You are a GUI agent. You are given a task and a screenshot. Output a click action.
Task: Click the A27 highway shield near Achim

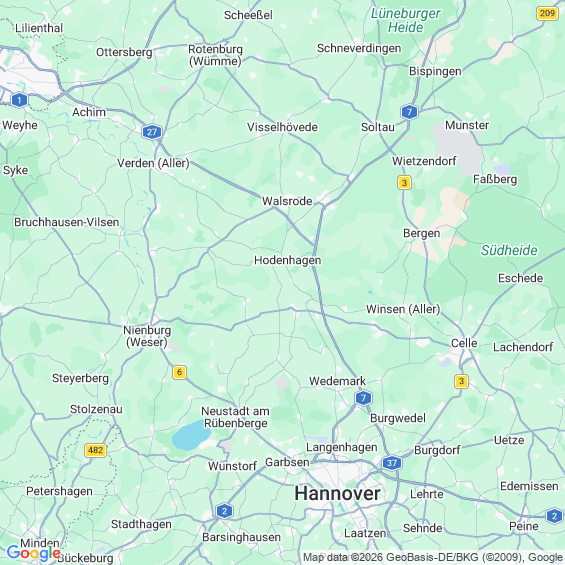(152, 132)
